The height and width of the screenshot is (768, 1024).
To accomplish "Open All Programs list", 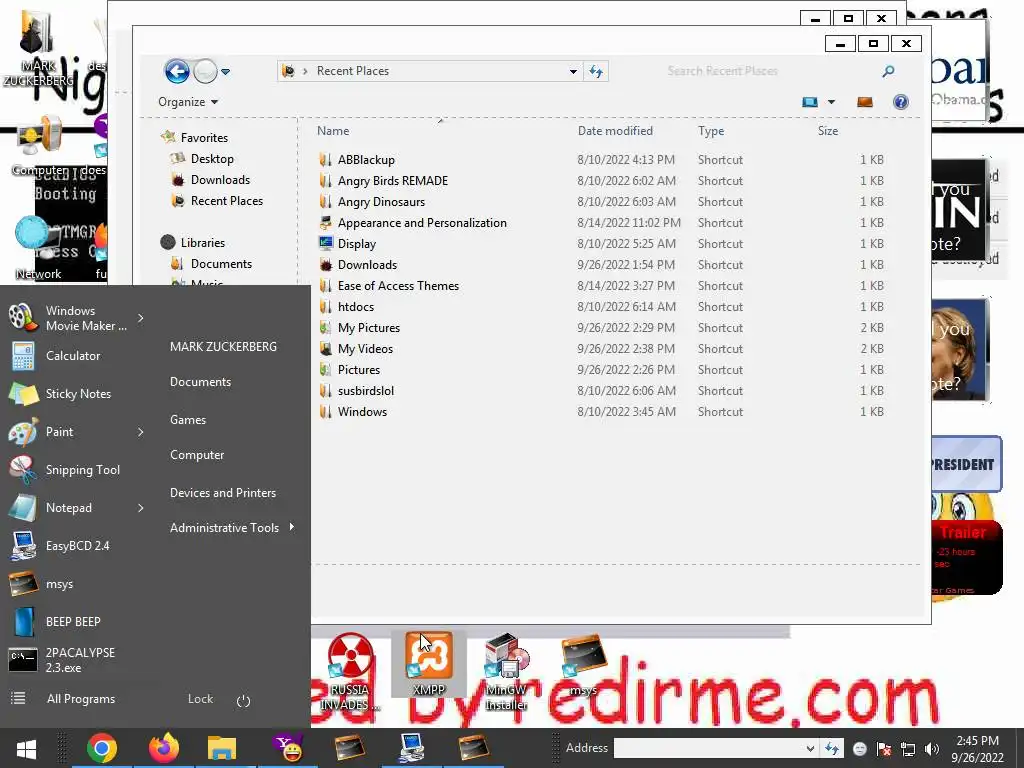I will click(80, 699).
